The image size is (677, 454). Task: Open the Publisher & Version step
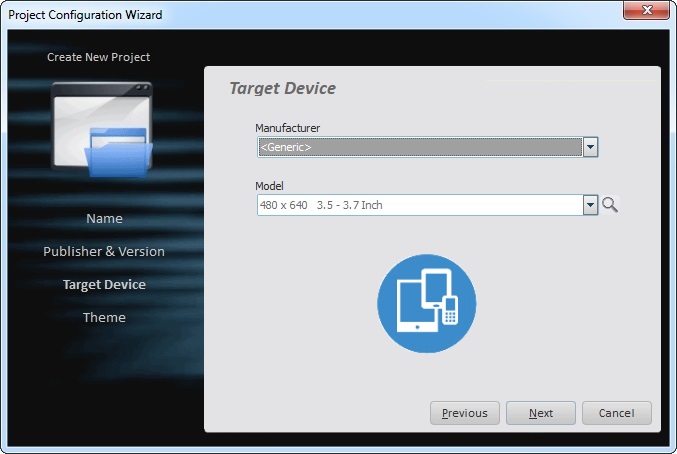click(x=104, y=251)
